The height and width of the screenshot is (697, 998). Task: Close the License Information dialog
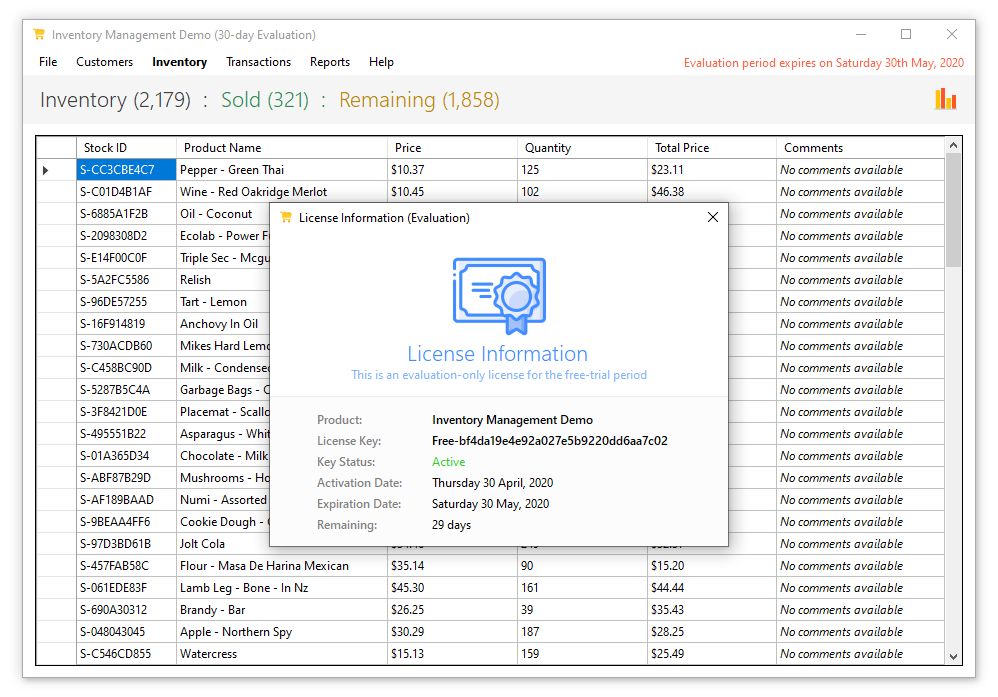tap(713, 217)
